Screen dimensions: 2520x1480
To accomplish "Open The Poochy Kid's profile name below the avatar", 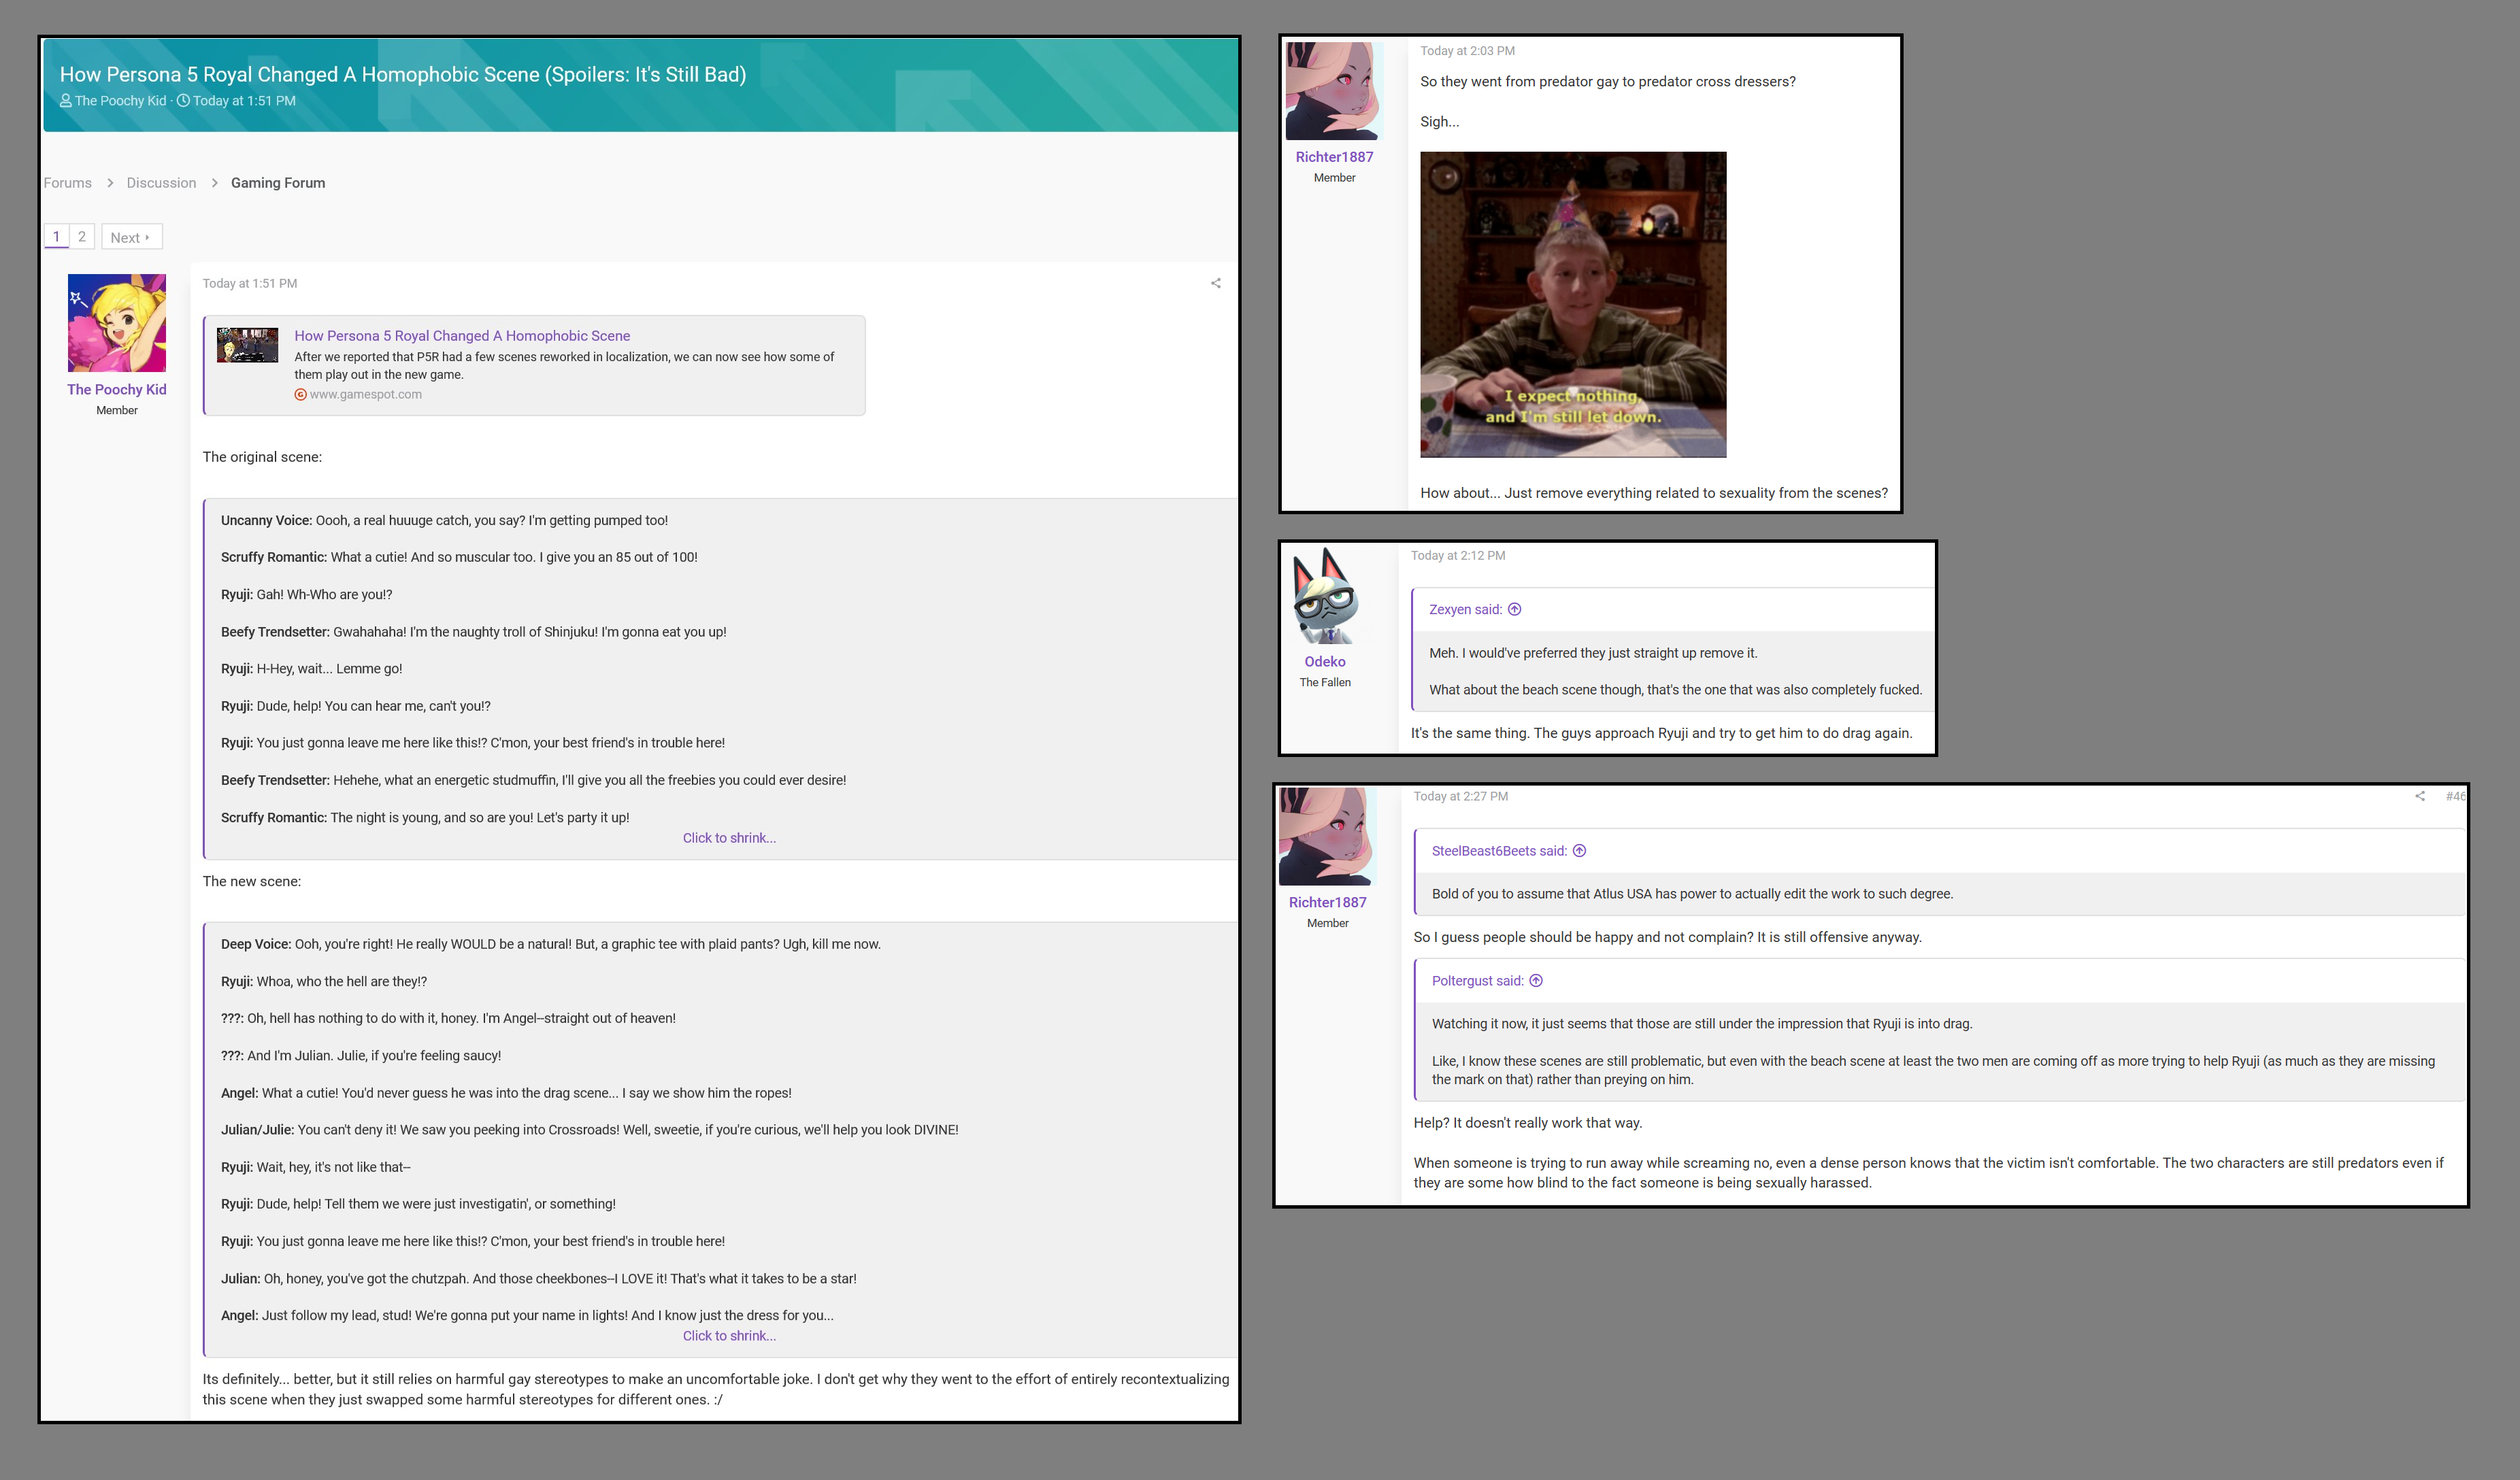I will (117, 390).
